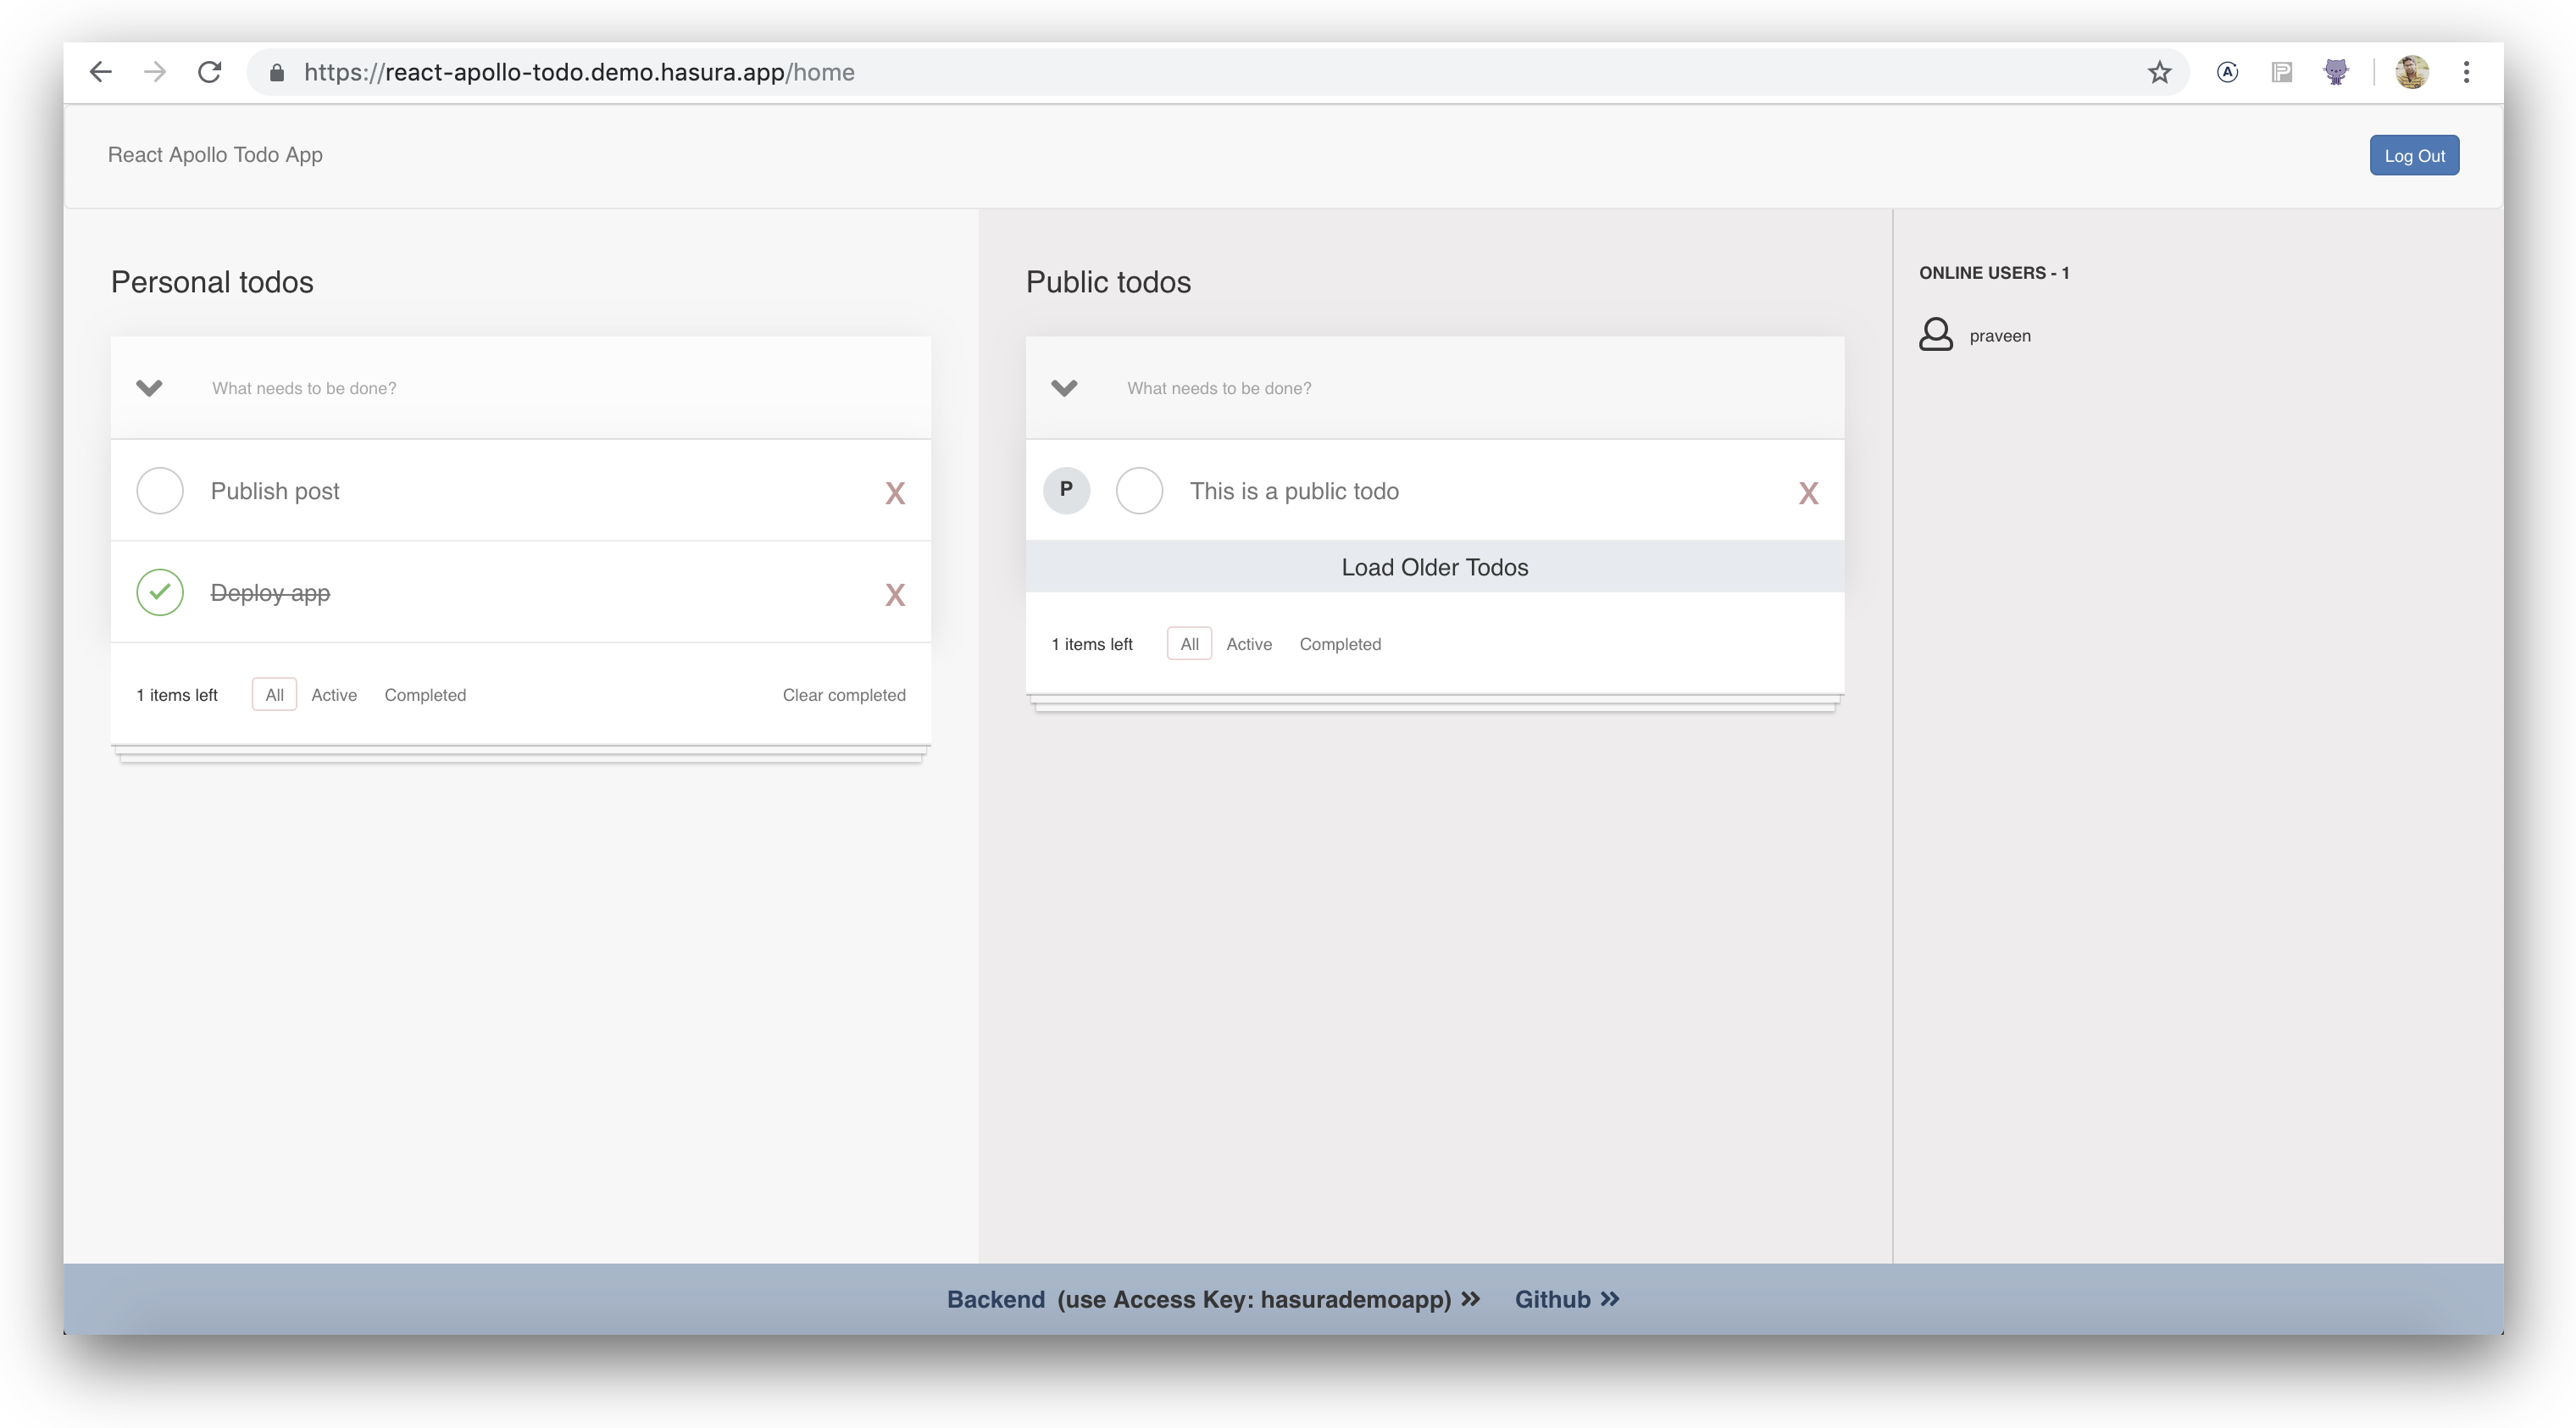Viewport: 2576px width, 1428px height.
Task: Mark Publish post as completed
Action: pos(160,491)
